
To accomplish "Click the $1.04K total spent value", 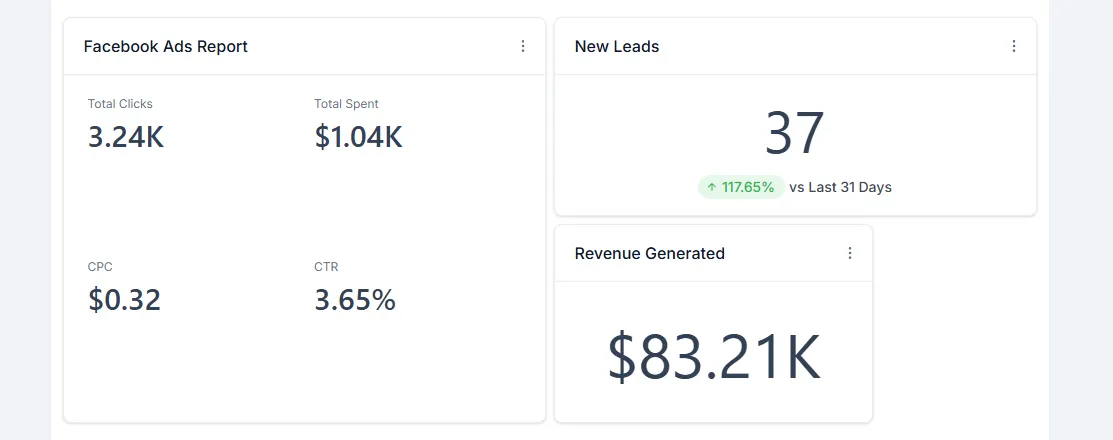I will coord(358,137).
